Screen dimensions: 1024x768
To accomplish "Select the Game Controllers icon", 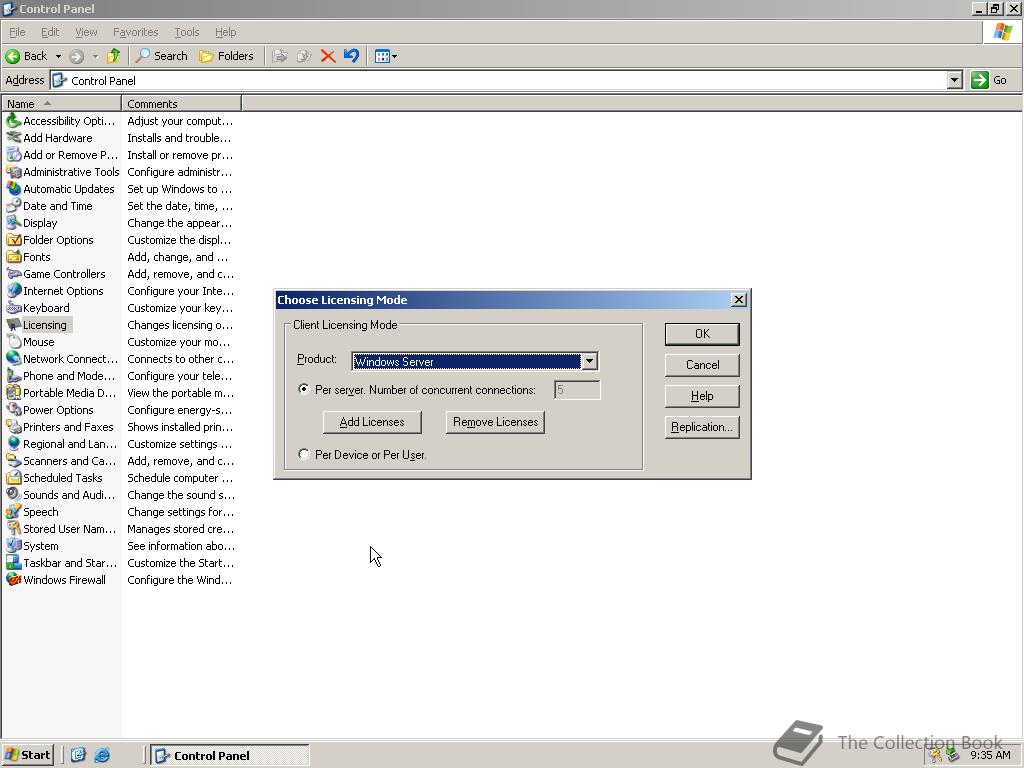I will coord(14,274).
